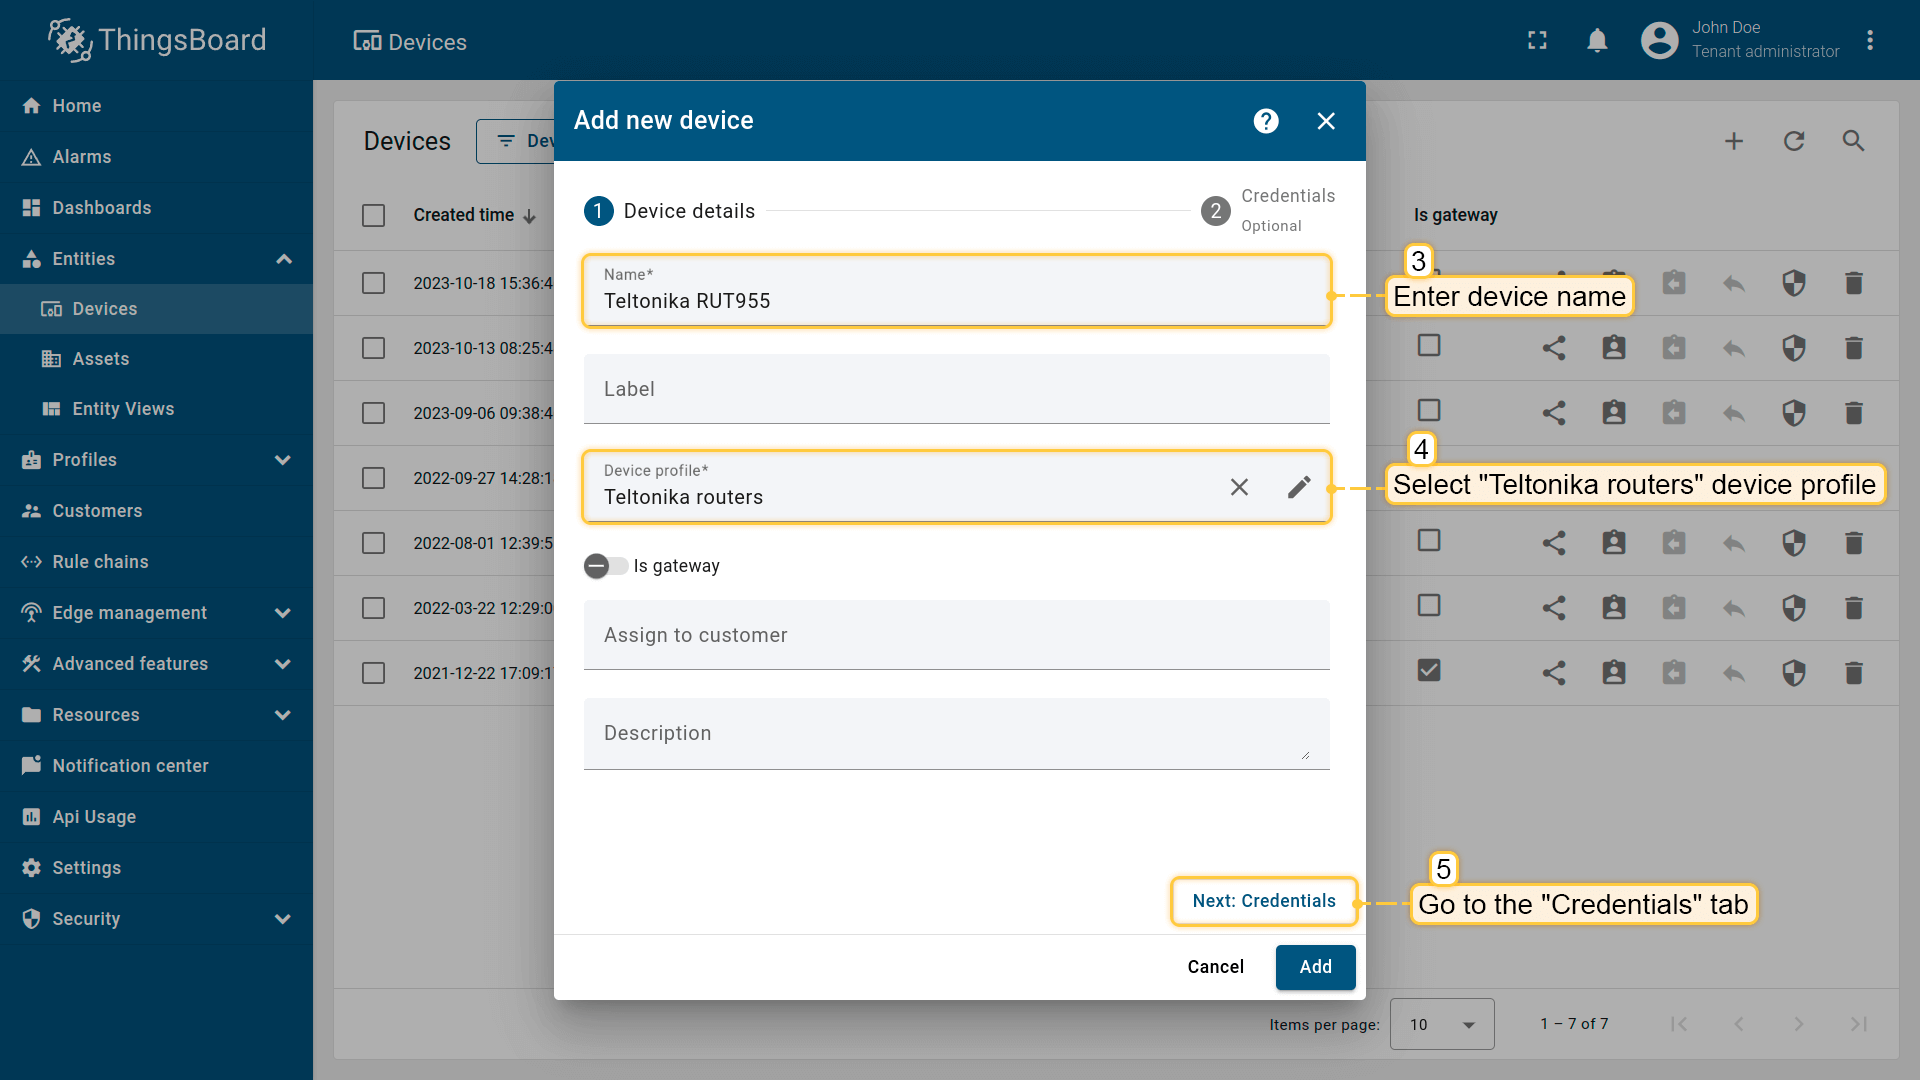Open the device search magnifier icon
Screen dimensions: 1920x1080
[x=1853, y=141]
